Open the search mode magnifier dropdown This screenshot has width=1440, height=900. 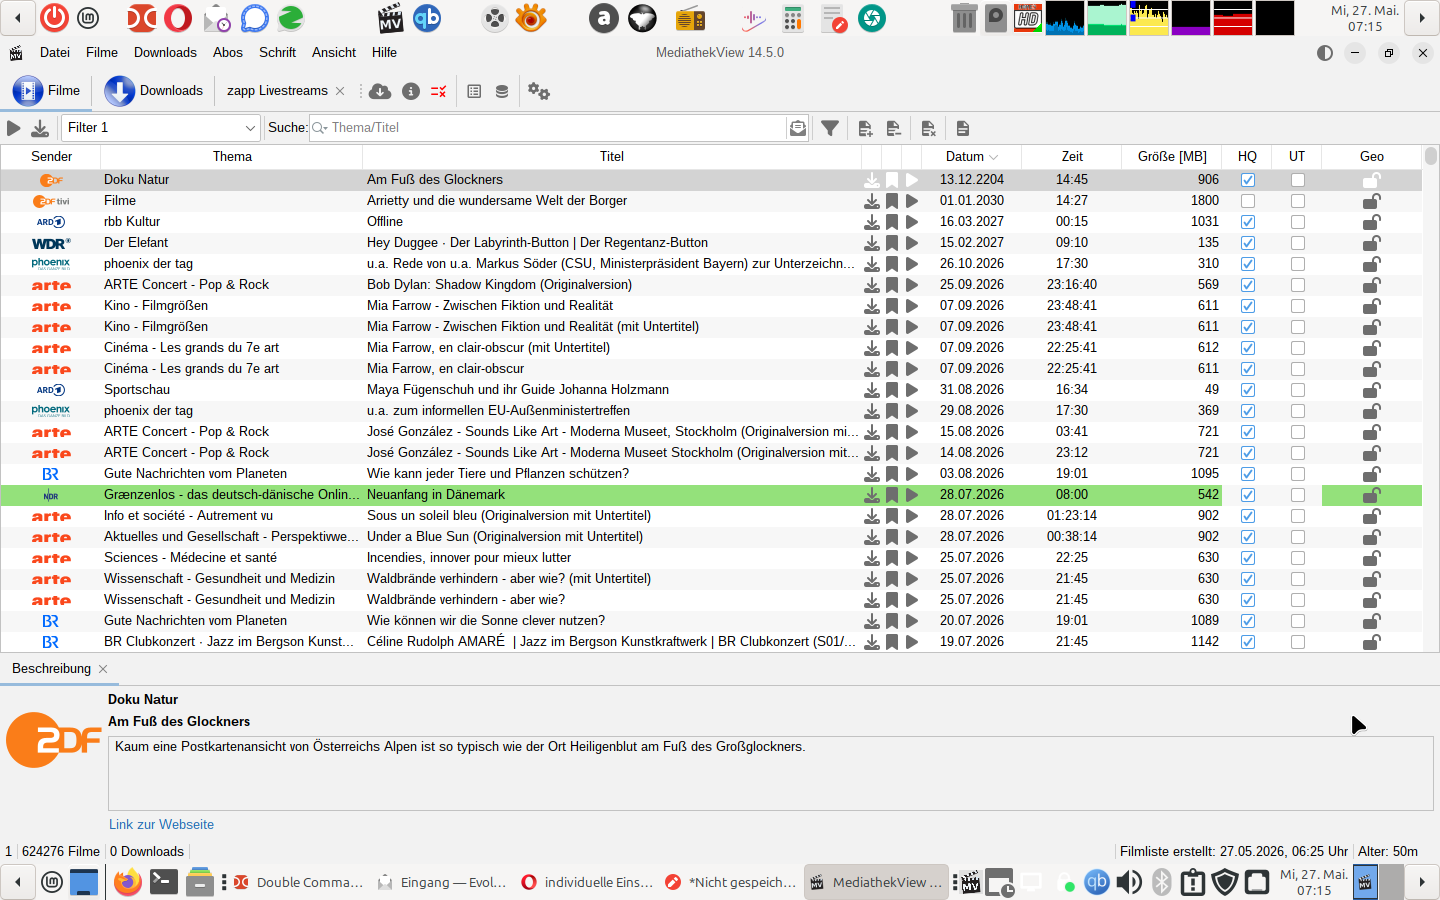pyautogui.click(x=320, y=128)
